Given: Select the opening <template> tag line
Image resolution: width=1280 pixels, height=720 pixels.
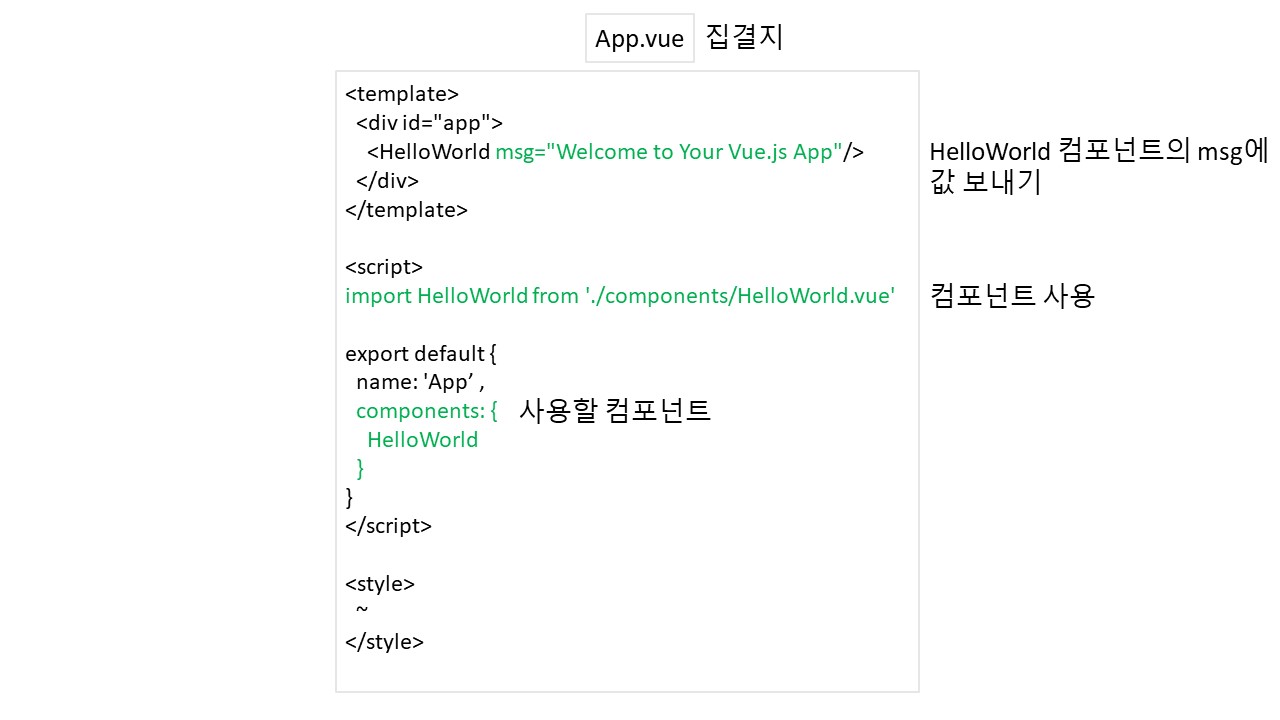Looking at the screenshot, I should click(402, 94).
